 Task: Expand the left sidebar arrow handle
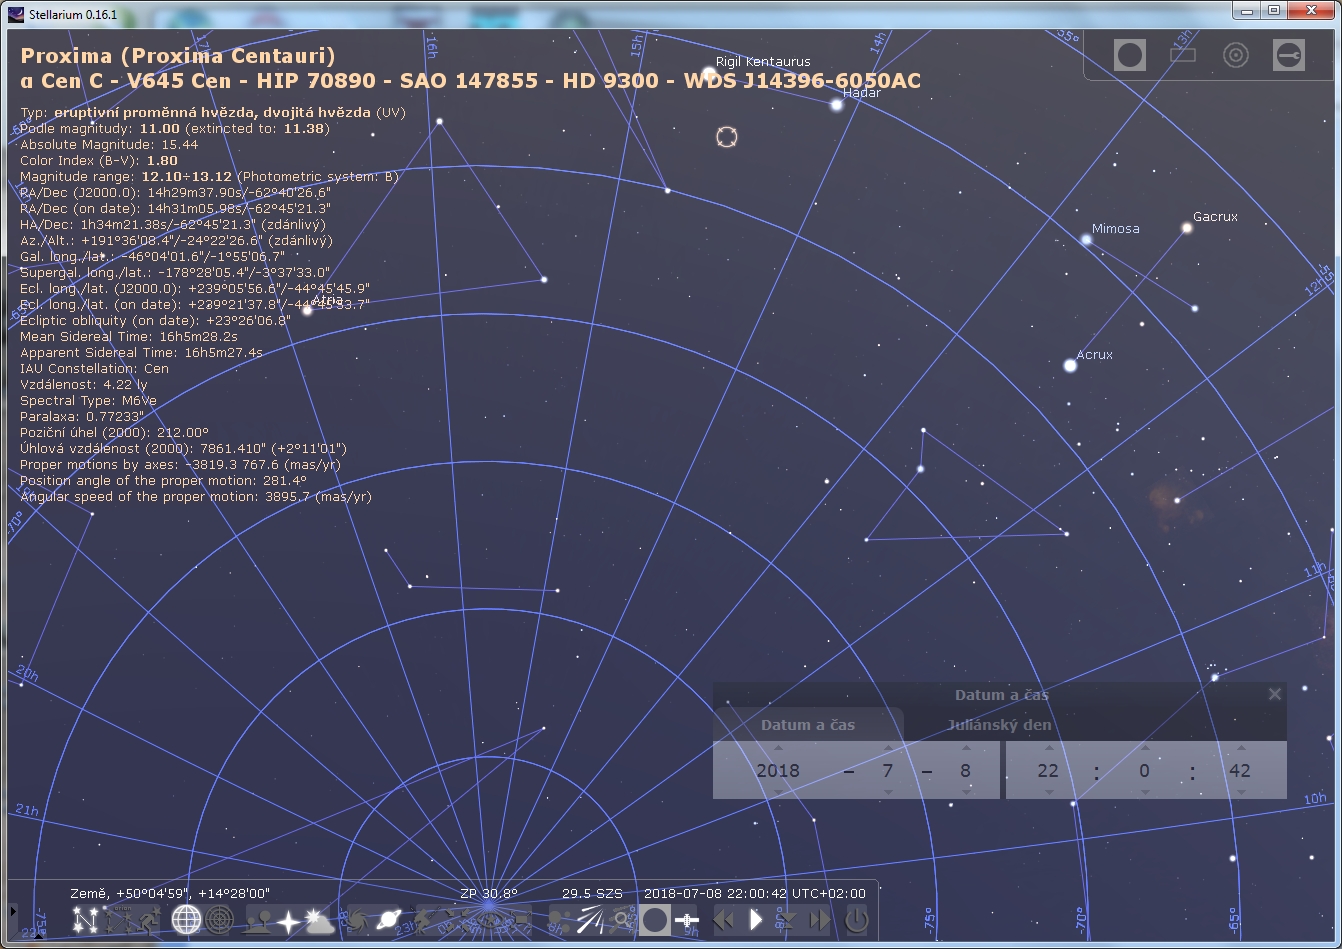tap(12, 911)
